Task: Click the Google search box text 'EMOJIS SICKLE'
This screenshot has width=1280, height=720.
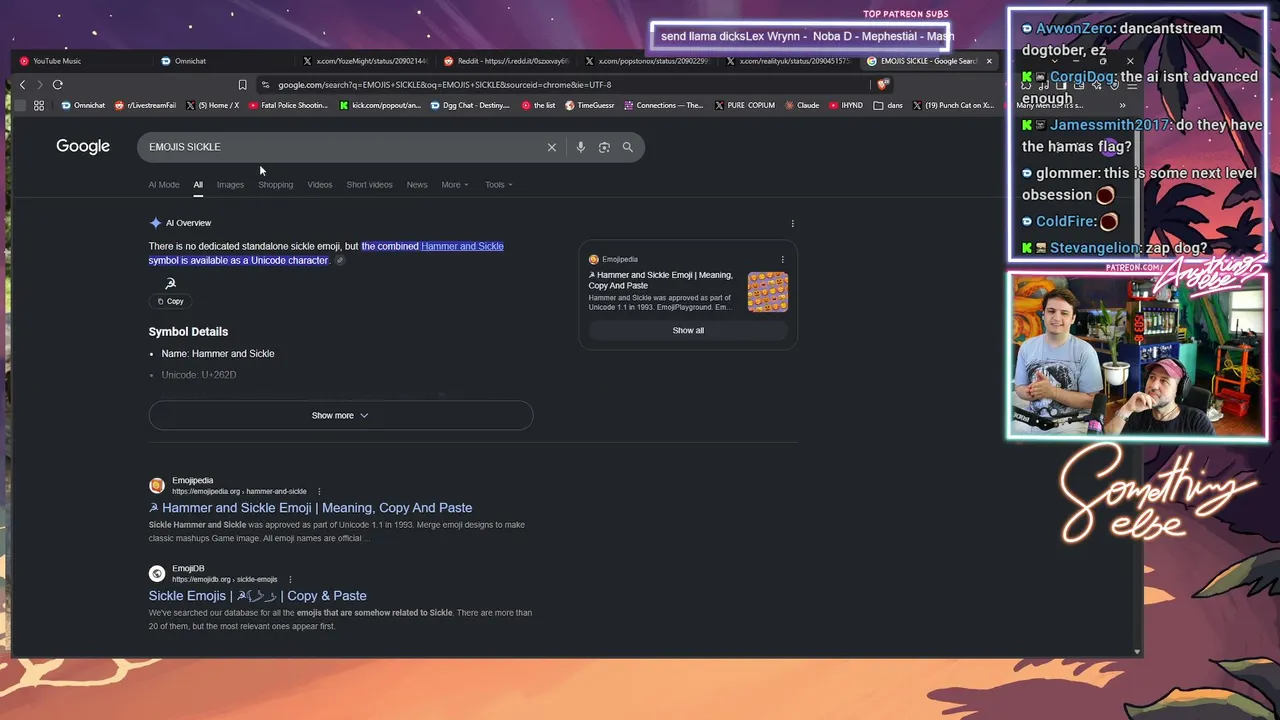Action: (x=185, y=147)
